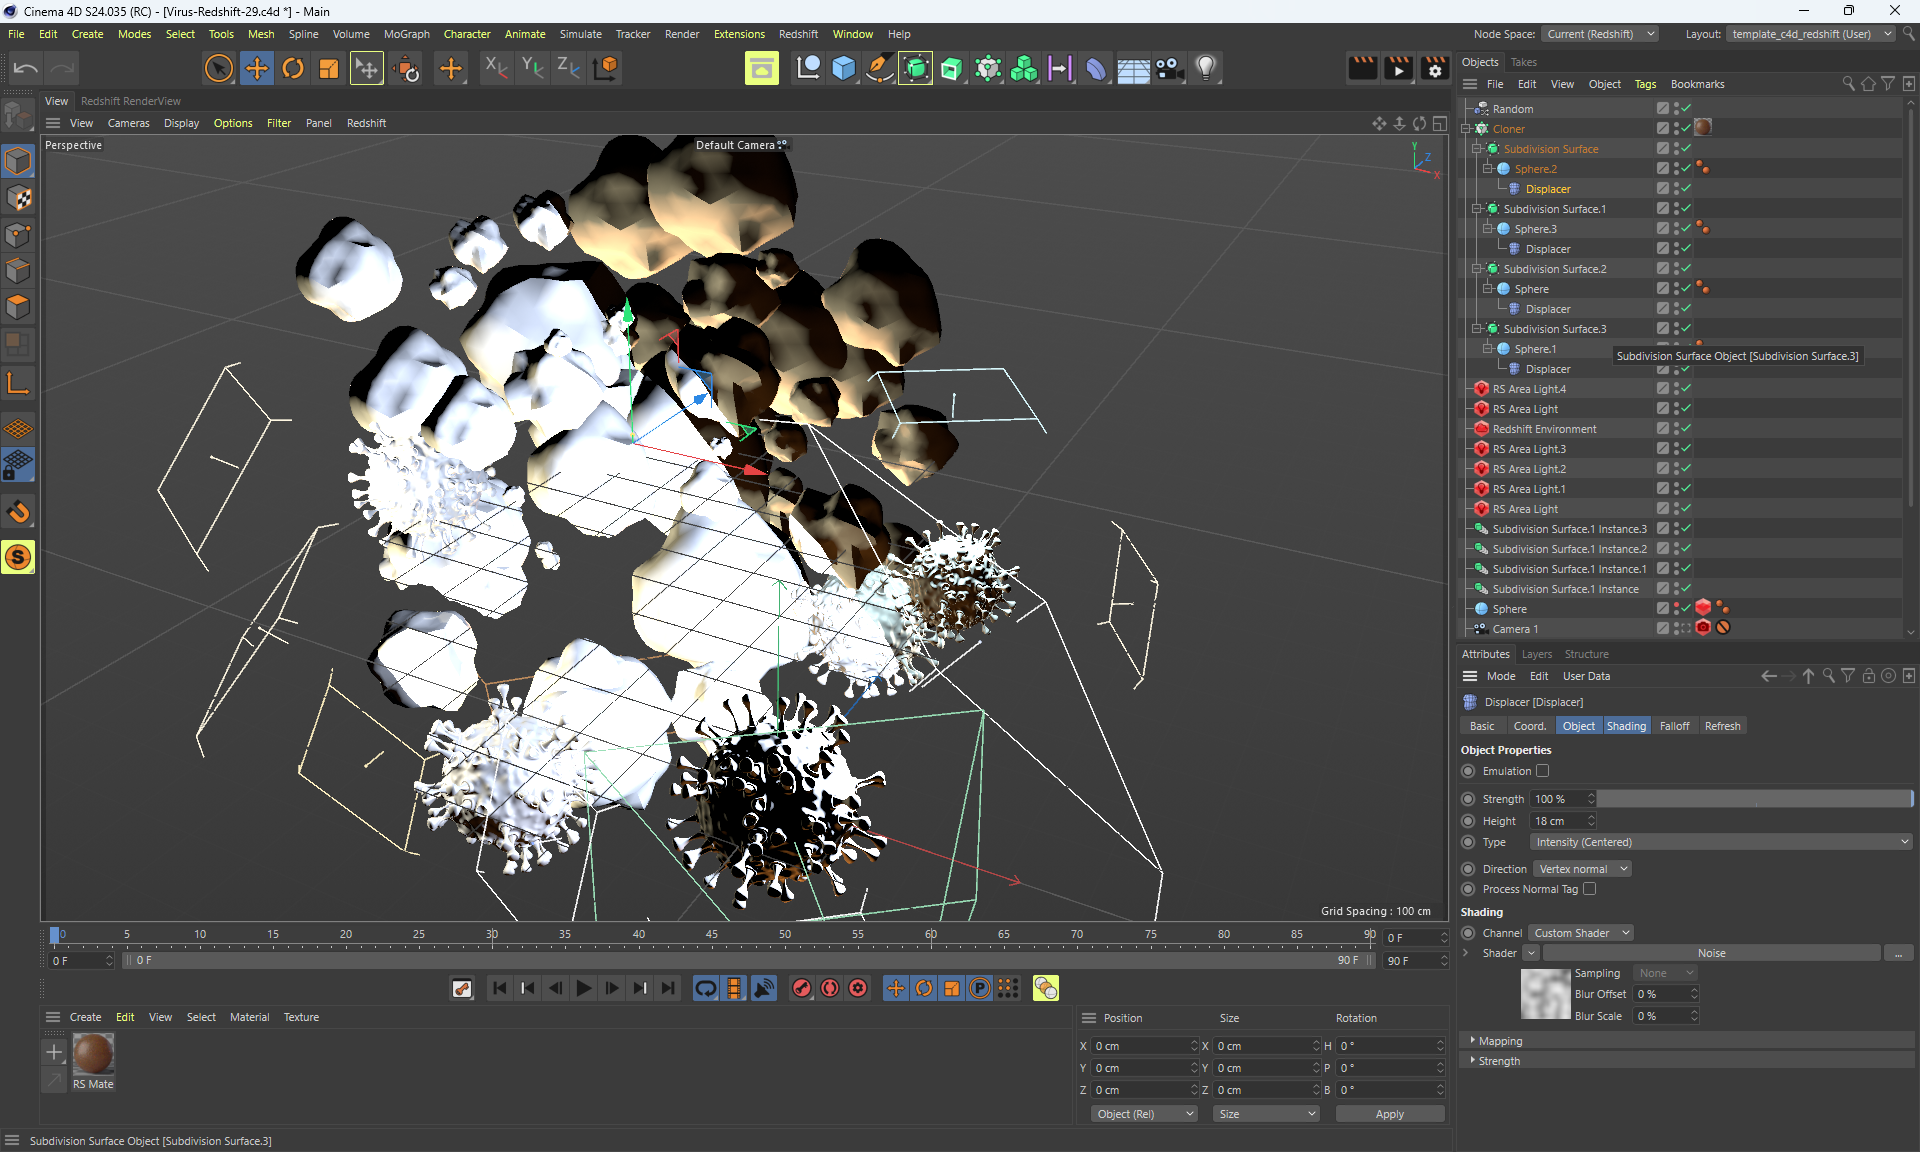Viewport: 1920px width, 1152px height.
Task: Click the Apply button
Action: [x=1389, y=1114]
